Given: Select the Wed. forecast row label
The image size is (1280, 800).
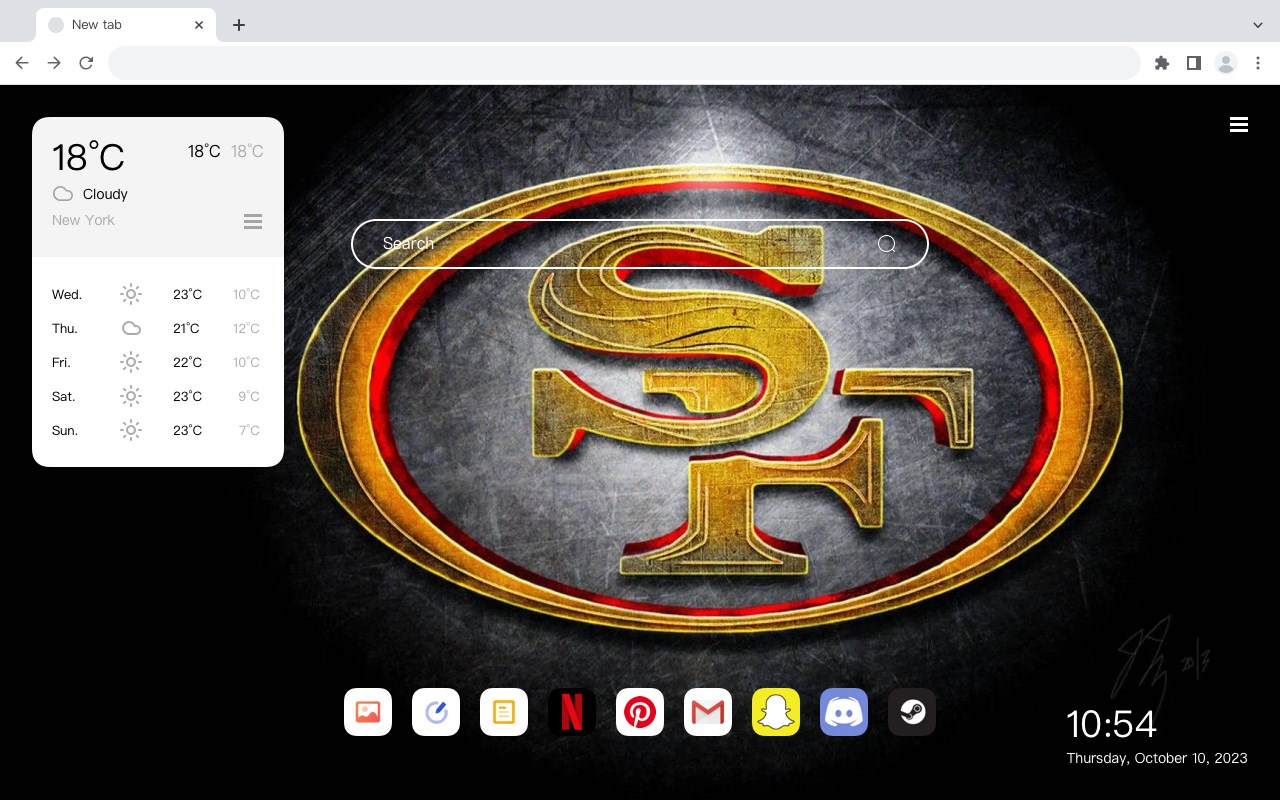Looking at the screenshot, I should 67,295.
